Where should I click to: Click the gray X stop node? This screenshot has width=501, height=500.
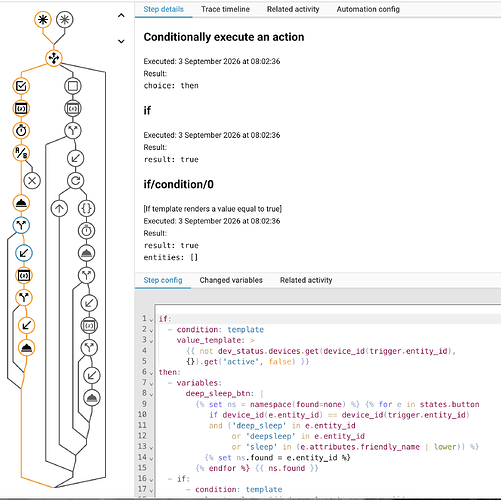[32, 181]
